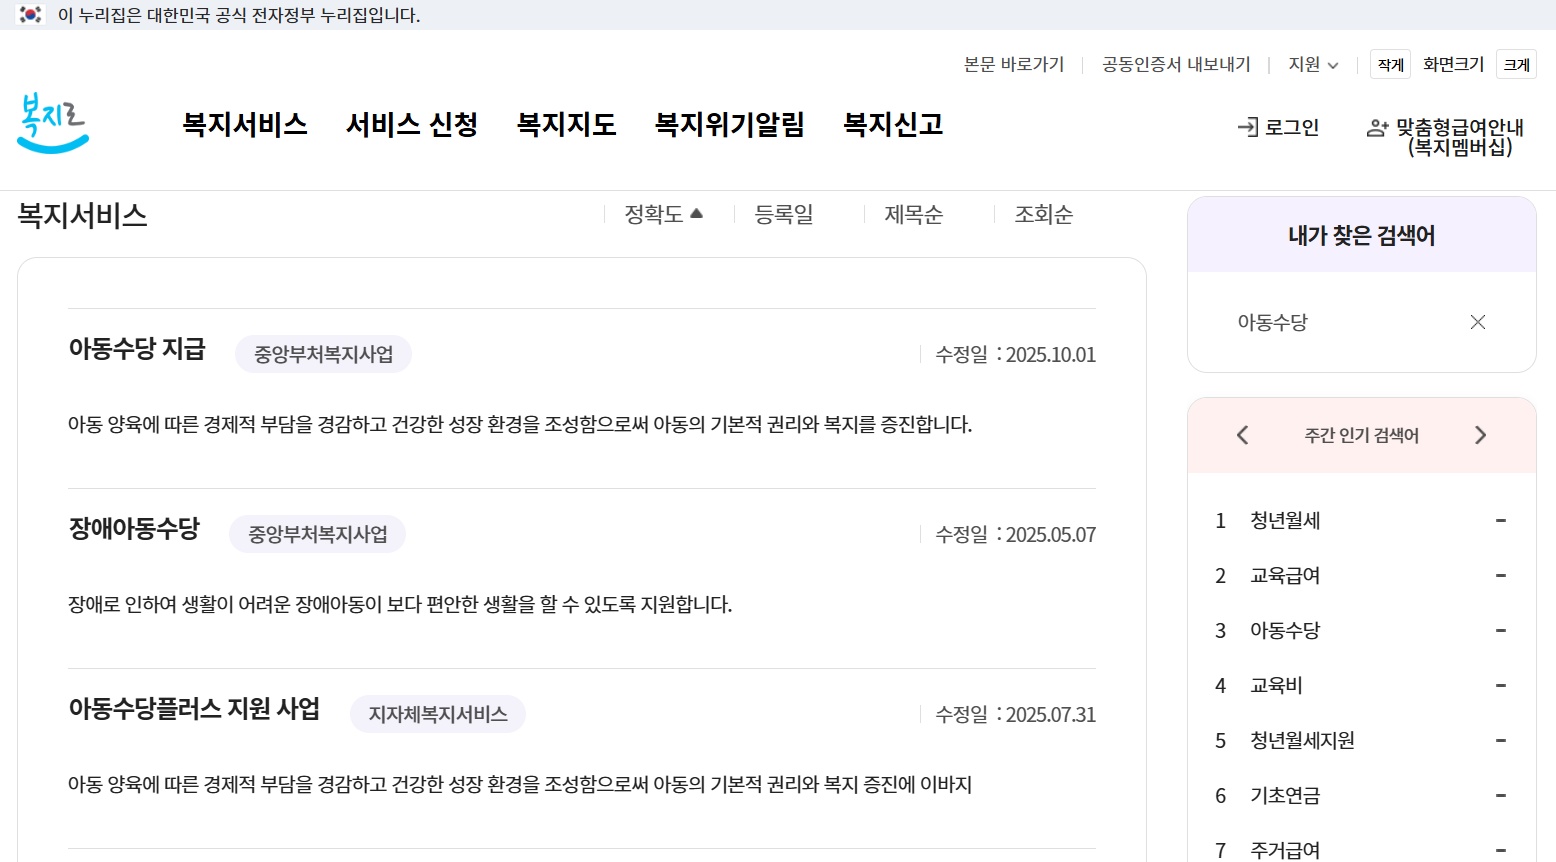This screenshot has width=1556, height=862.
Task: Toggle the 정확도 sort direction arrow
Action: coord(698,212)
